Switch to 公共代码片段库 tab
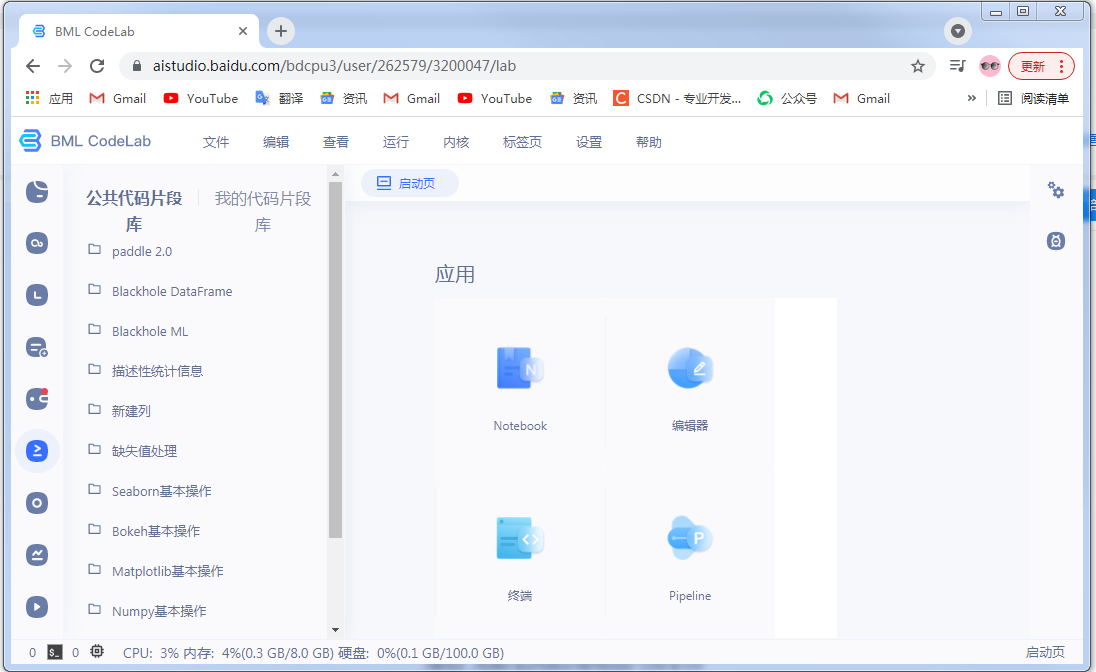 (134, 211)
